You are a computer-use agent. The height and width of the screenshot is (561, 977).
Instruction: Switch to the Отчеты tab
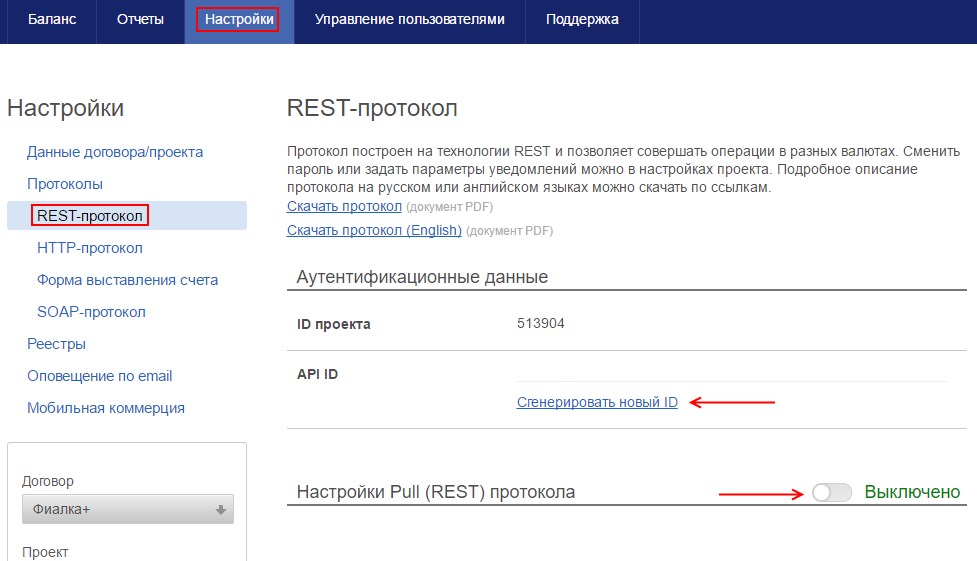140,20
